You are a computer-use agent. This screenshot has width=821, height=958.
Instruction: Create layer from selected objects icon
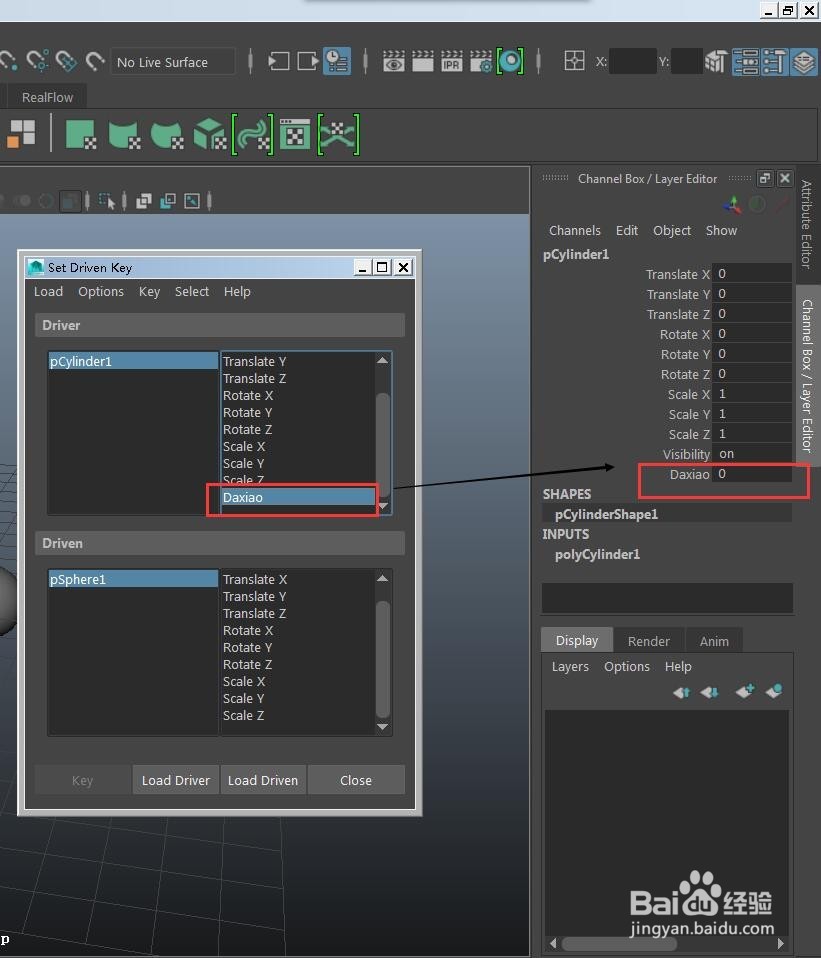(773, 691)
